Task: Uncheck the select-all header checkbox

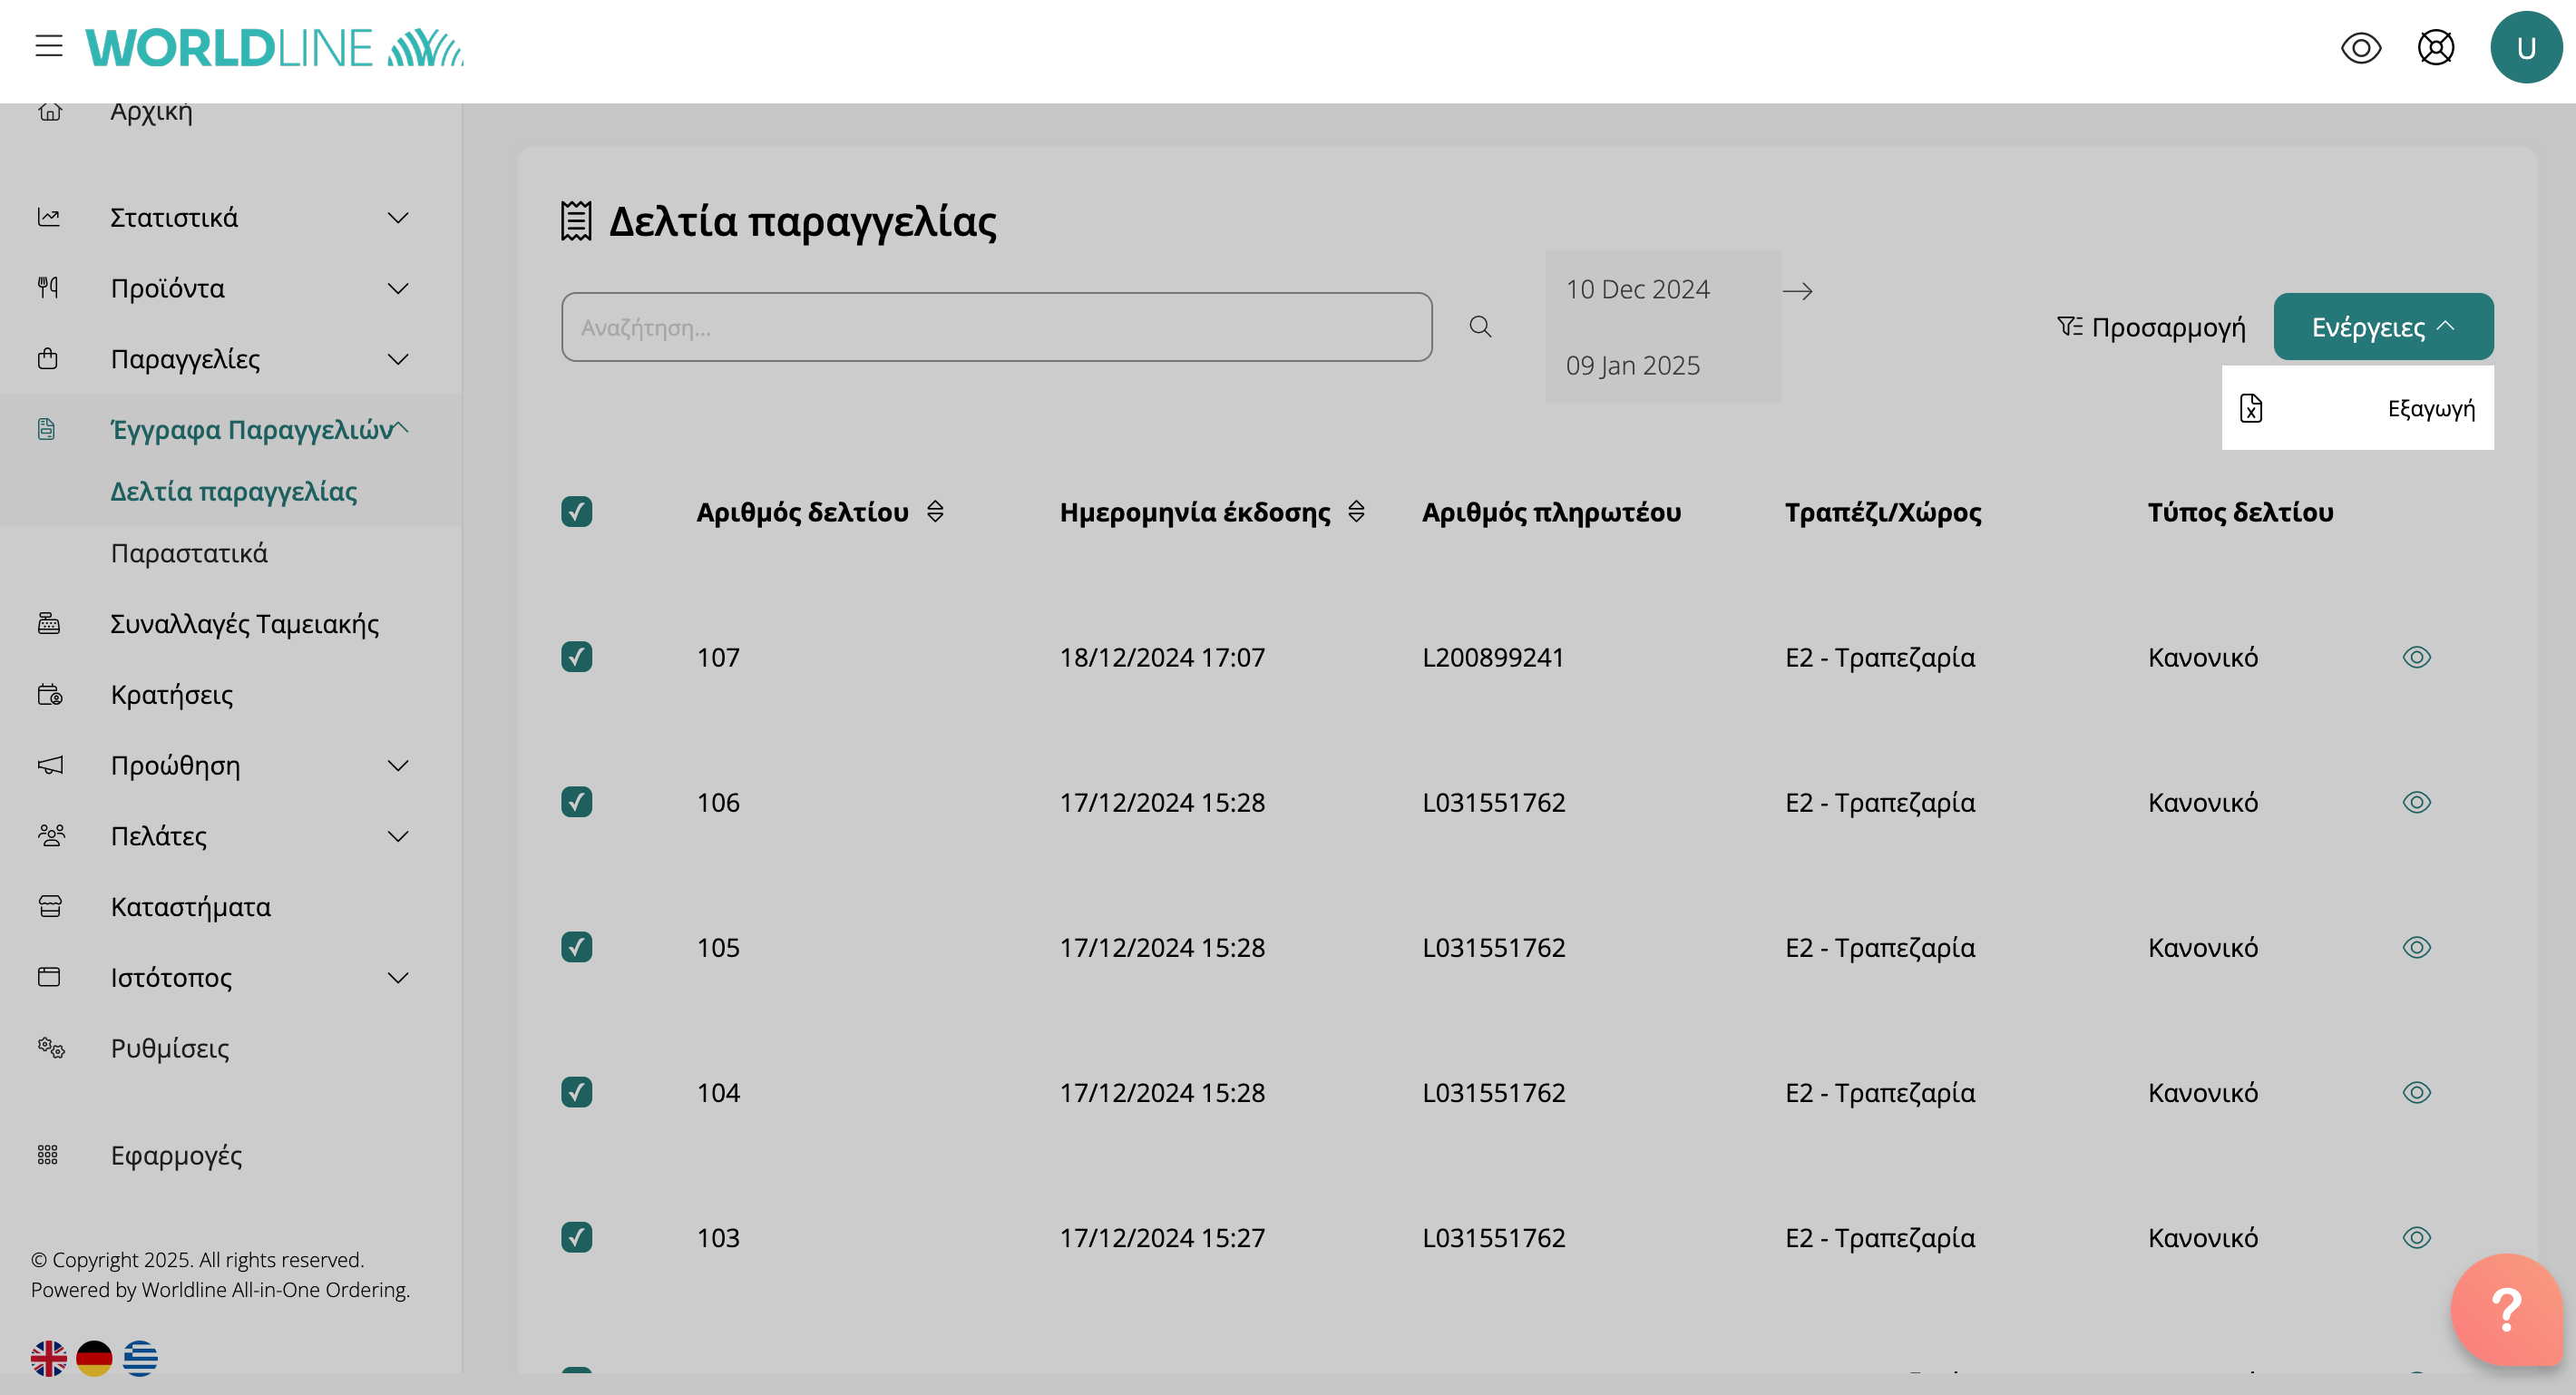Action: [576, 512]
